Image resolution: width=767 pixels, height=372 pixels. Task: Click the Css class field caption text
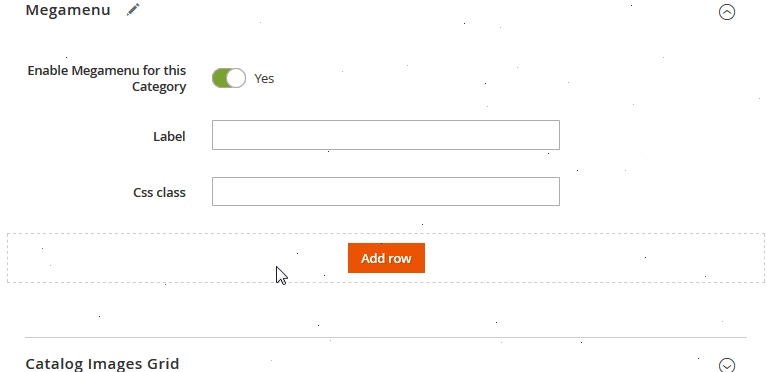coord(159,192)
